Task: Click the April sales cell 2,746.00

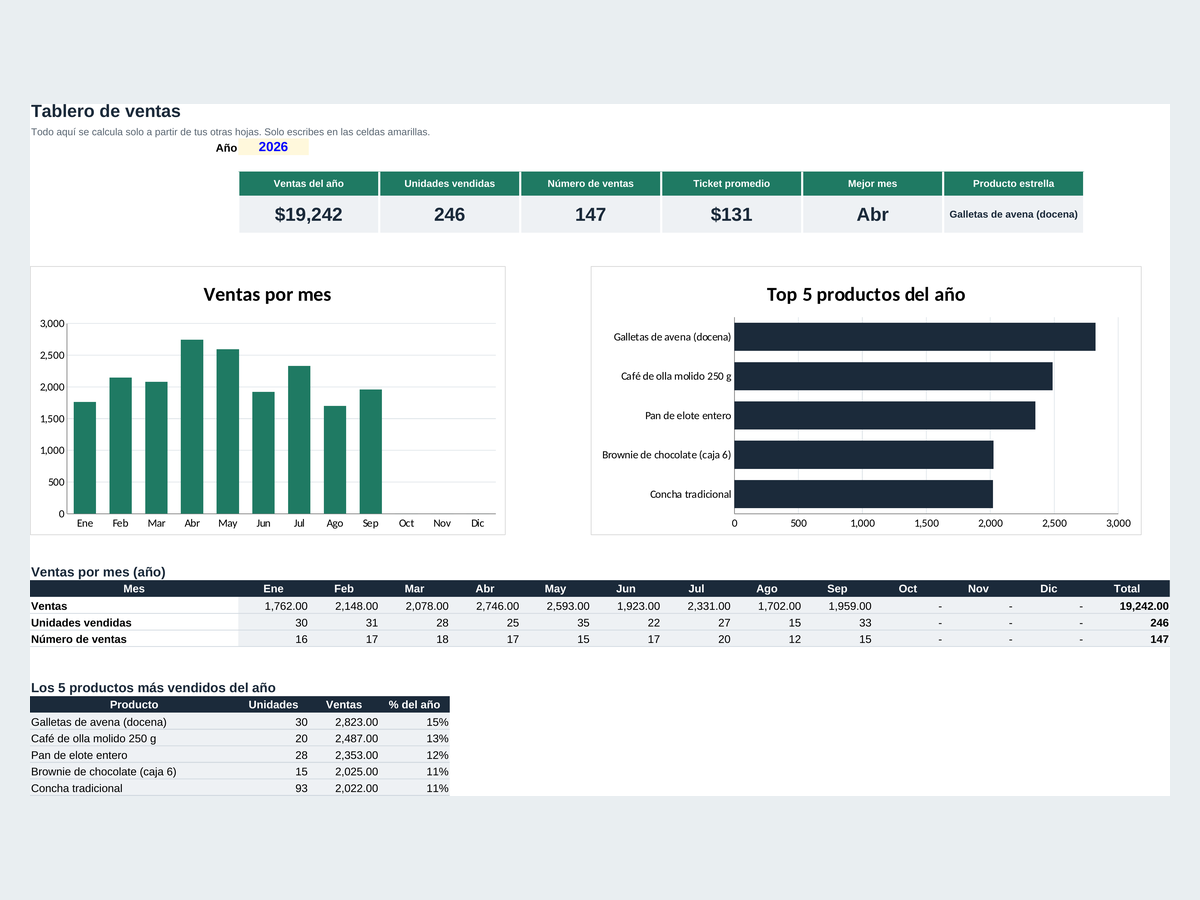Action: click(x=485, y=606)
